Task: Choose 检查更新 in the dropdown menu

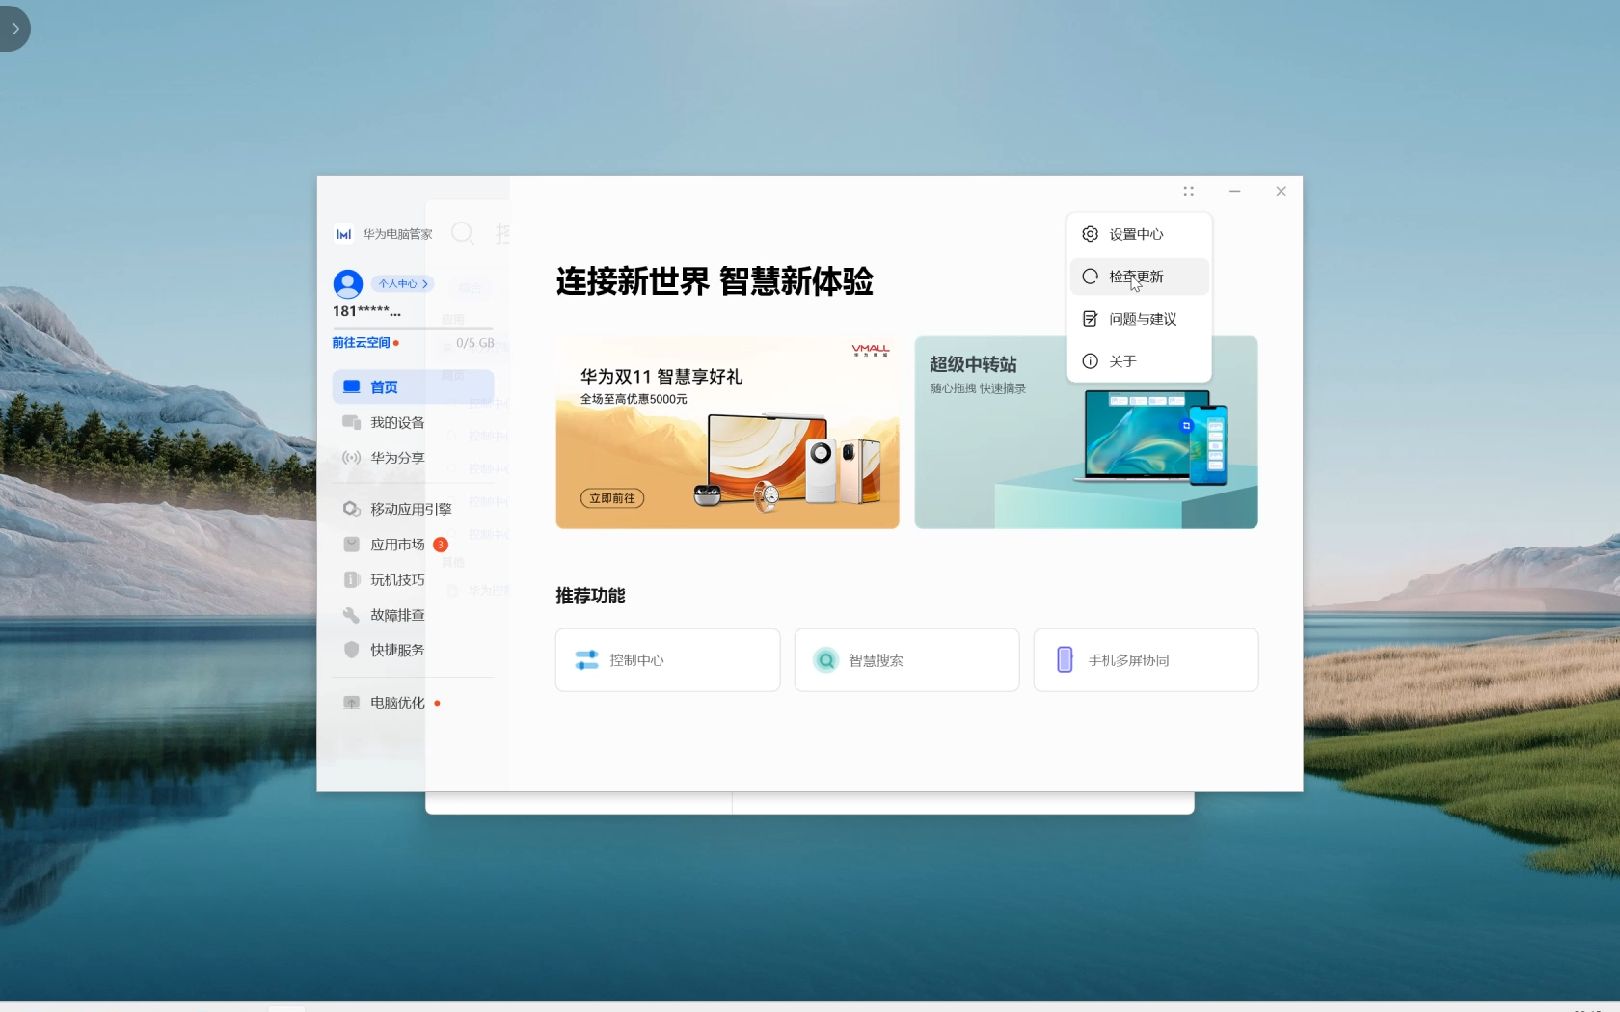Action: point(1139,277)
